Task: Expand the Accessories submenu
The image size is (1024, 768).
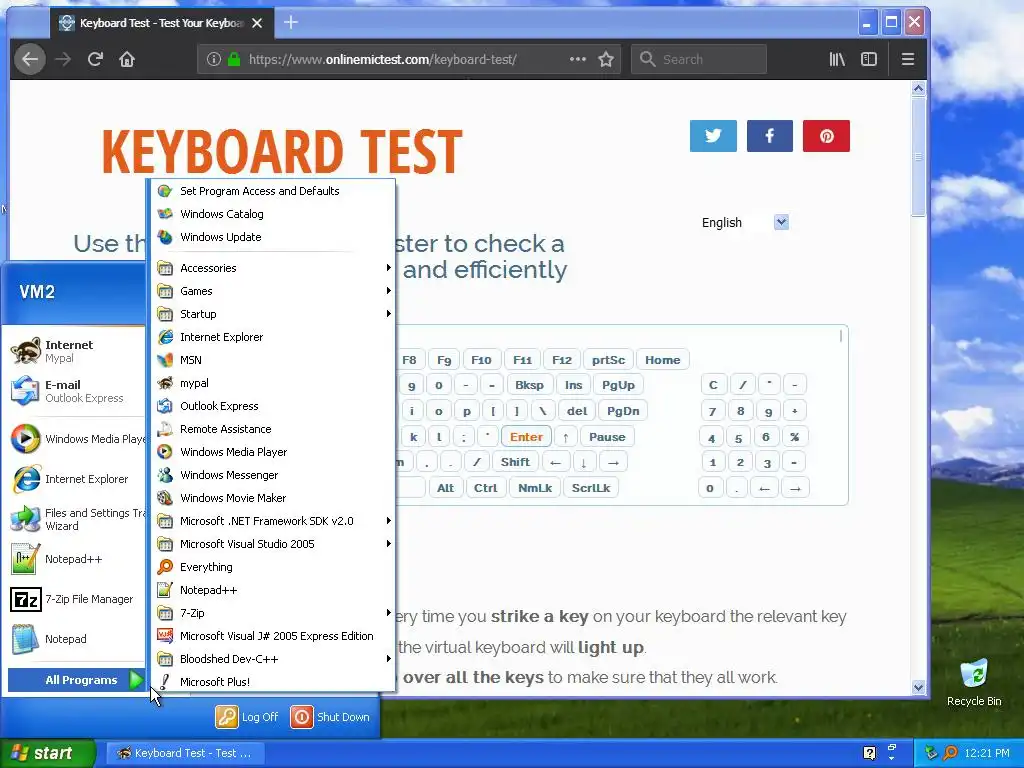Action: [273, 268]
